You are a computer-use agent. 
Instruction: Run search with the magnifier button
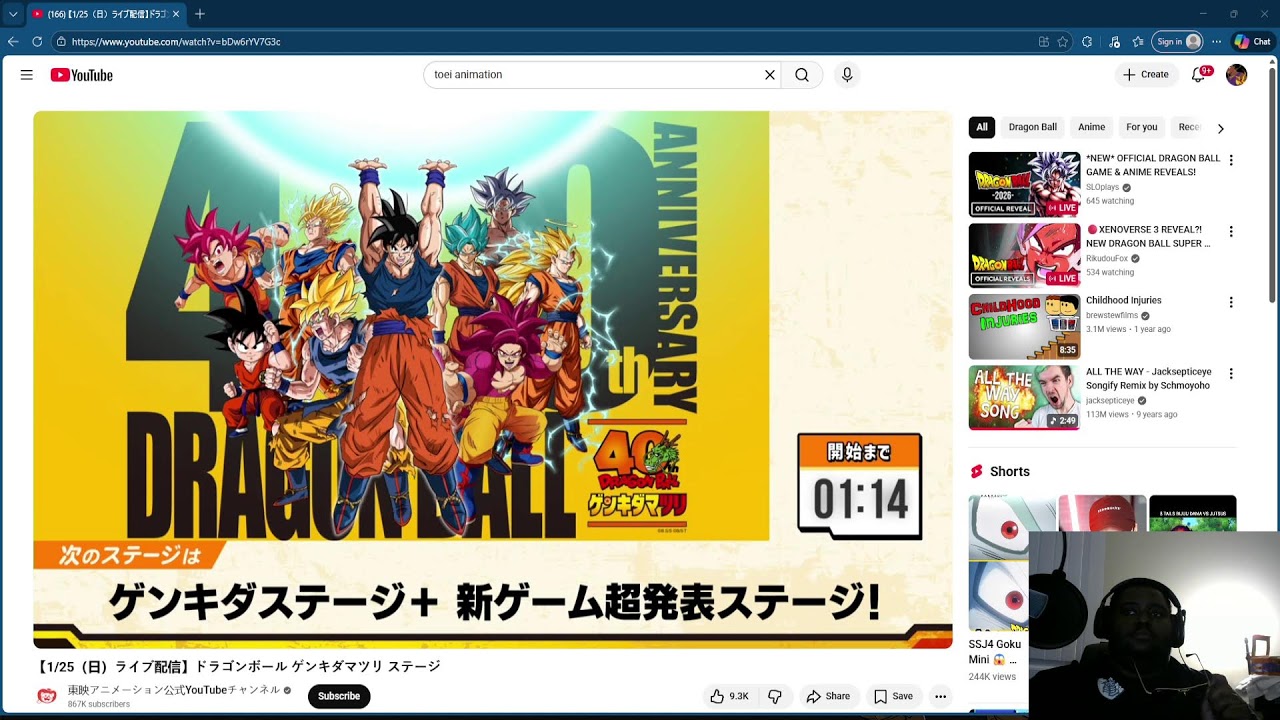[802, 75]
